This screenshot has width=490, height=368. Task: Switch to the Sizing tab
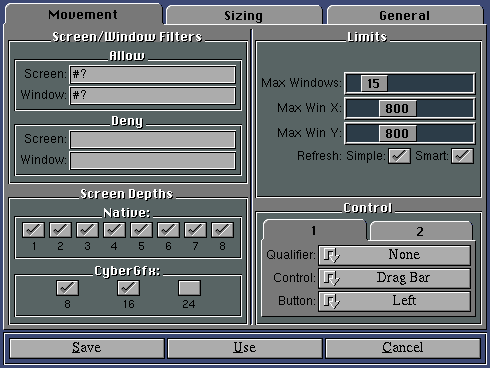coord(244,15)
